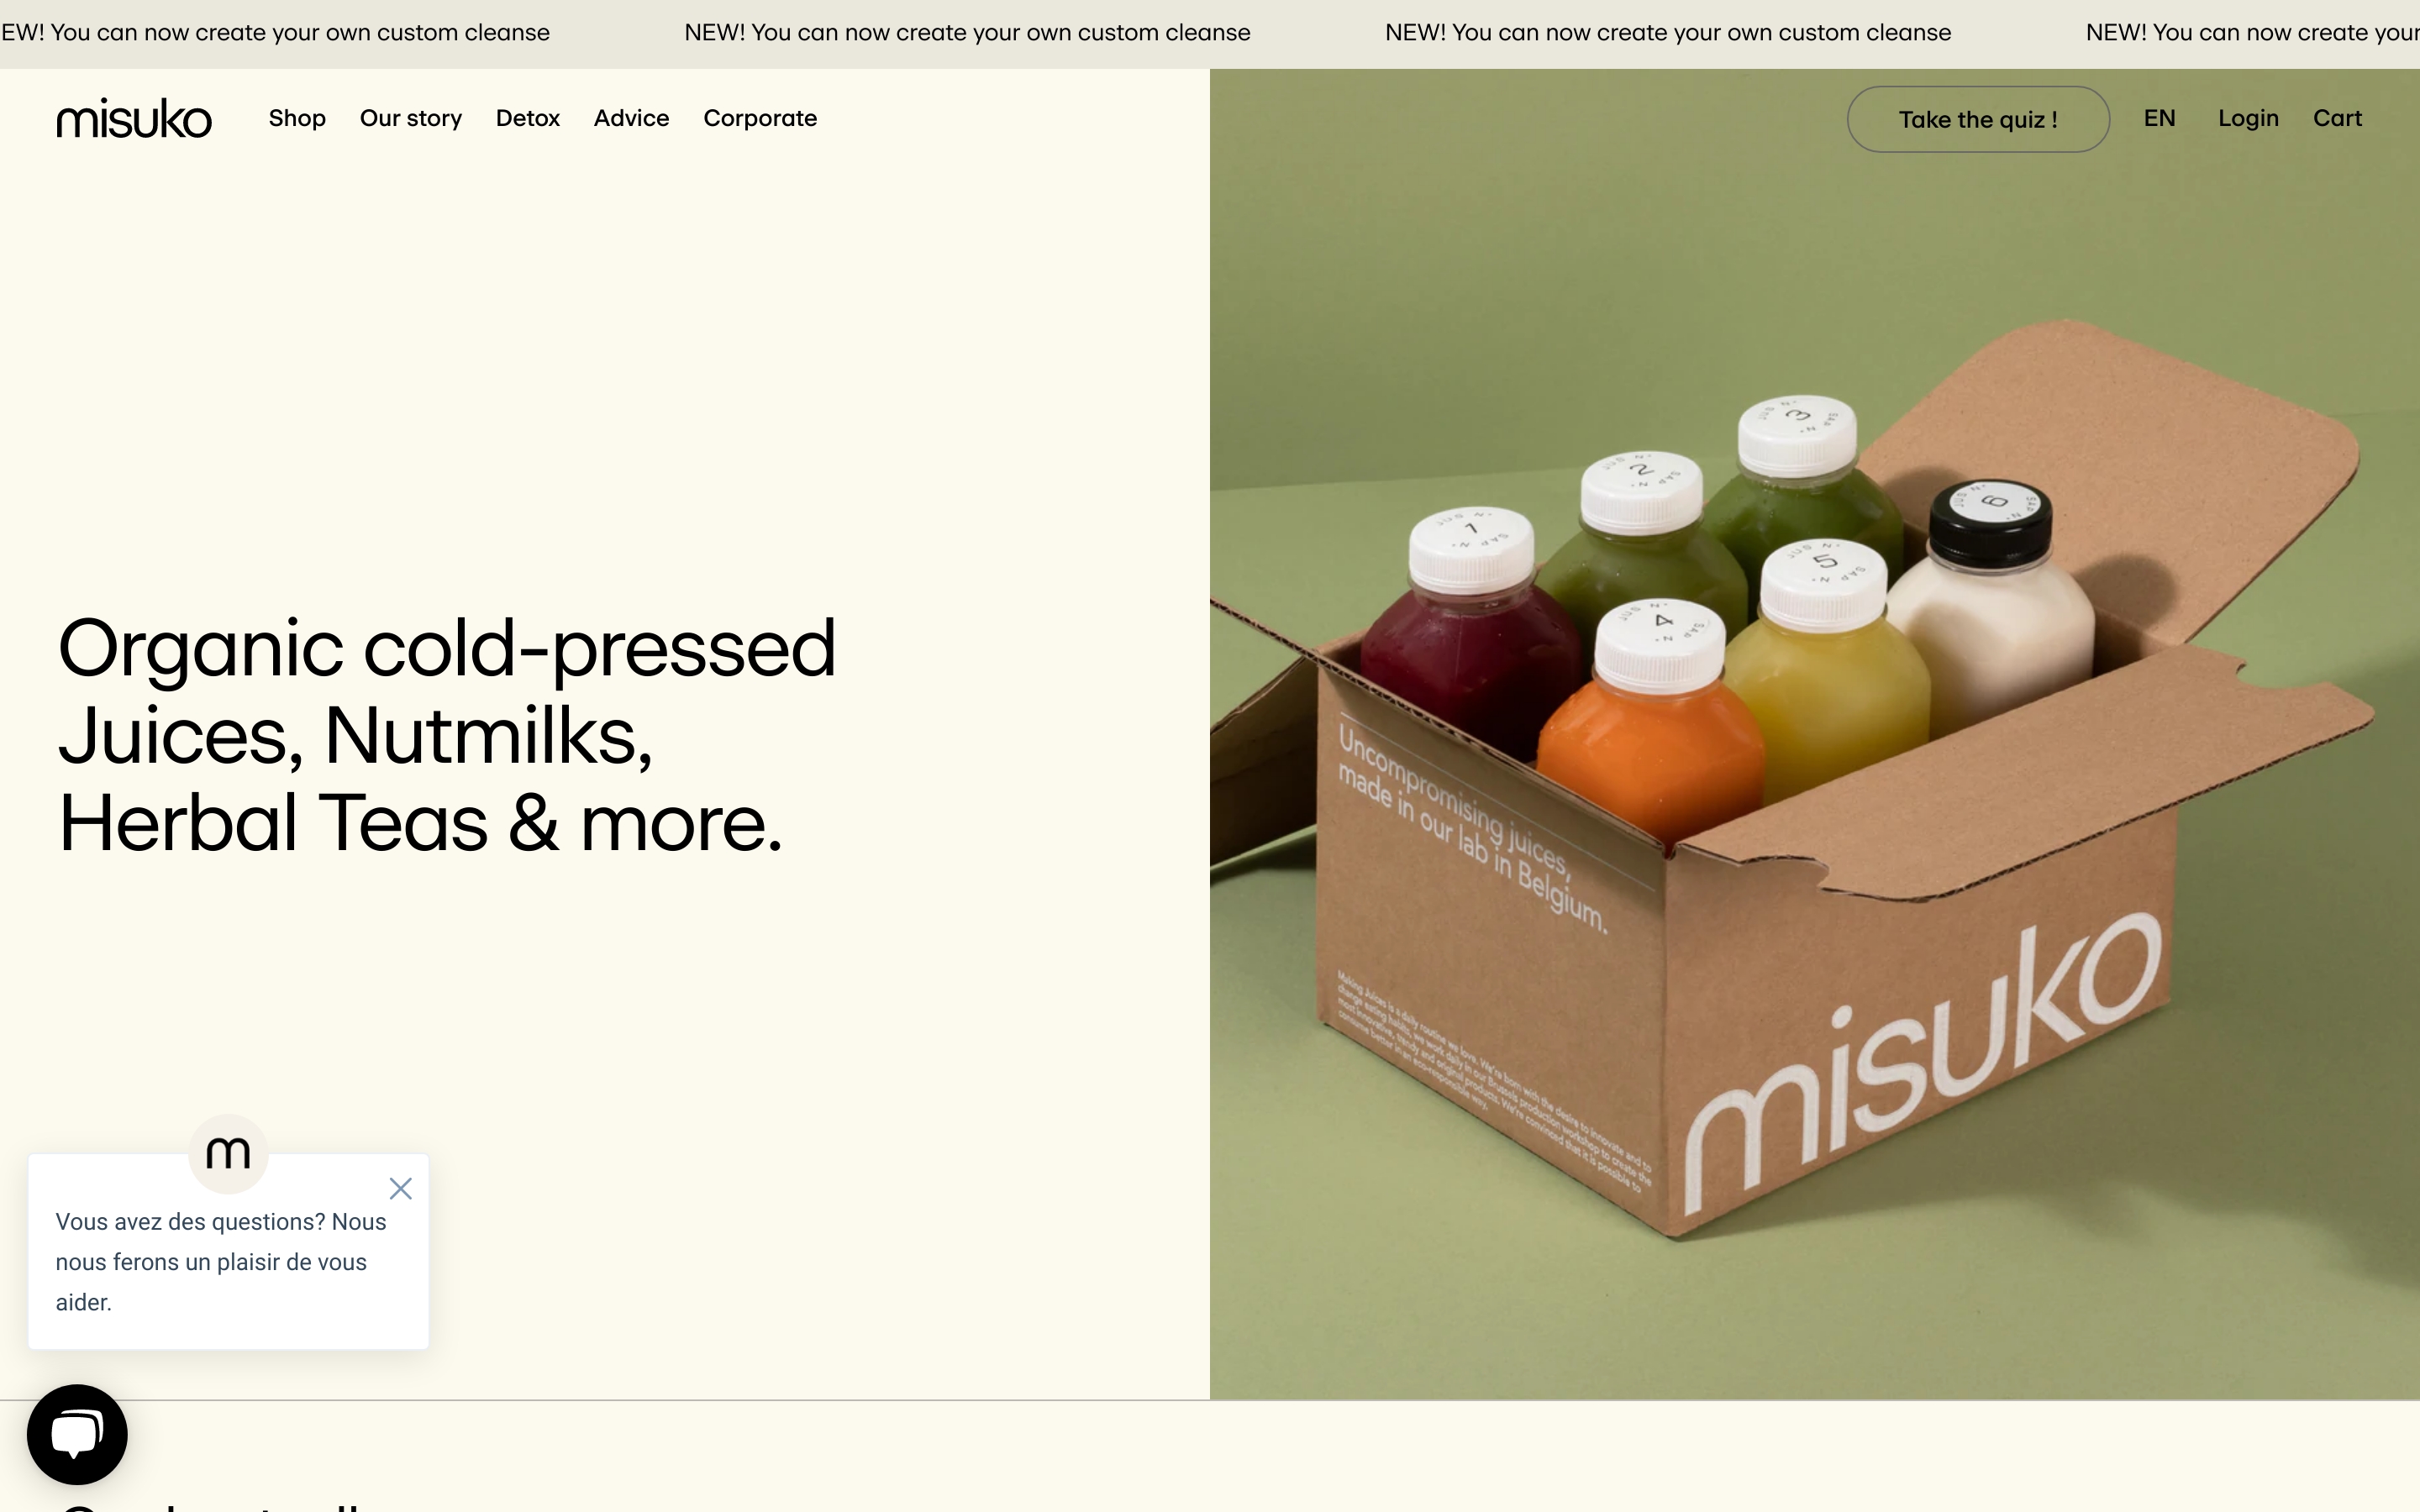The width and height of the screenshot is (2420, 1512).
Task: Go to the Advice section
Action: (x=631, y=118)
